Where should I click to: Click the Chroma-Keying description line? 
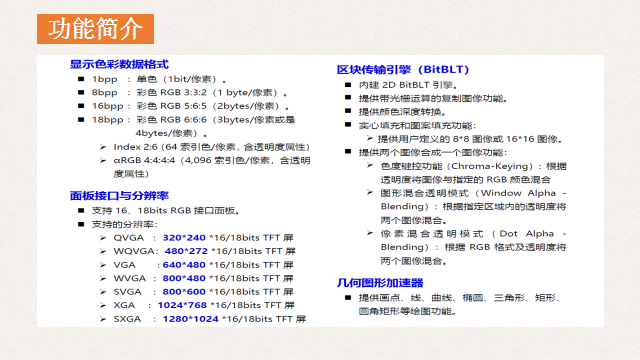[x=473, y=166]
